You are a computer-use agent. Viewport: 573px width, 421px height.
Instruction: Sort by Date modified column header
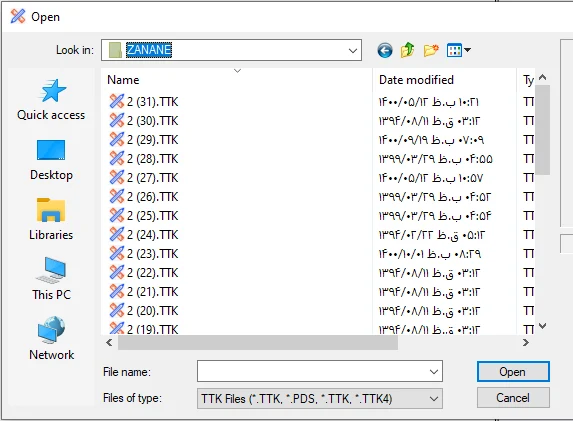pyautogui.click(x=416, y=80)
